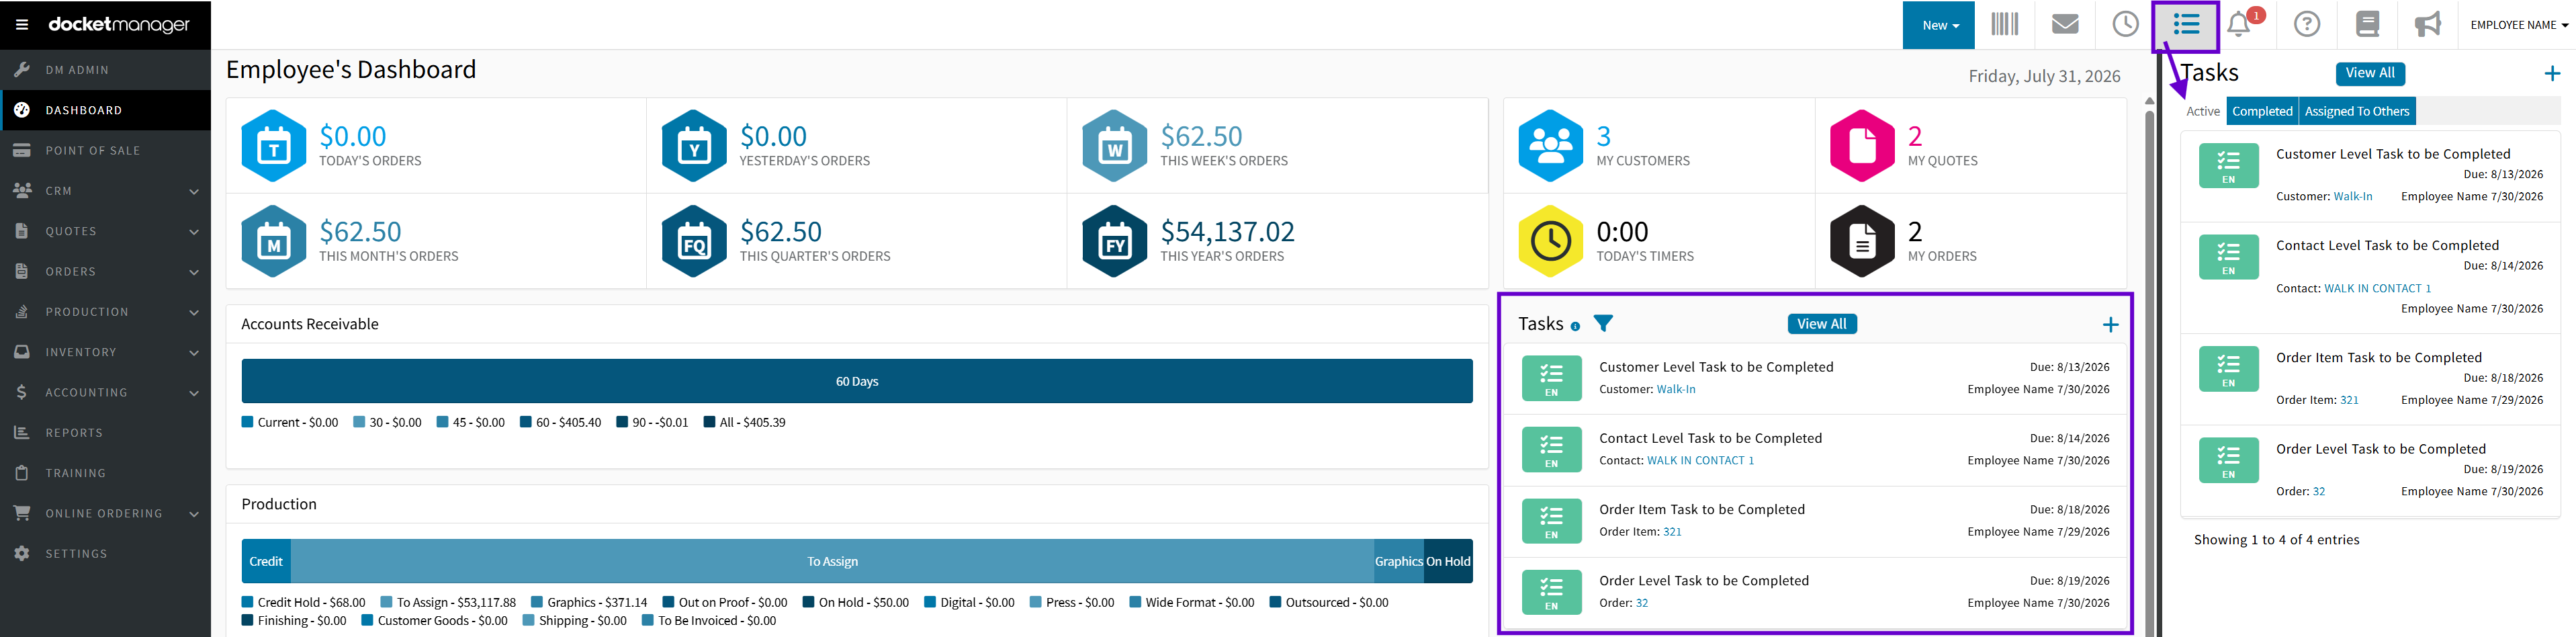Open the help question mark icon
The image size is (2576, 637).
click(x=2307, y=24)
